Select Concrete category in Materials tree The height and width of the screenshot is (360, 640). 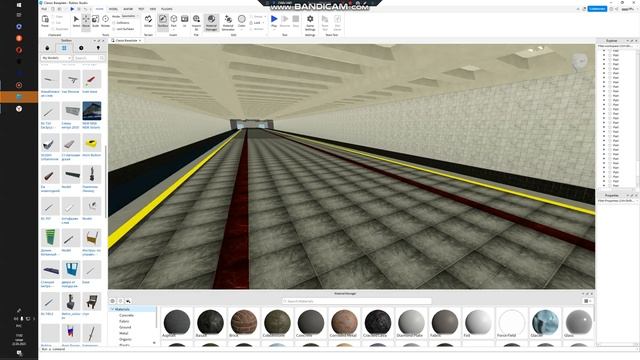point(126,316)
